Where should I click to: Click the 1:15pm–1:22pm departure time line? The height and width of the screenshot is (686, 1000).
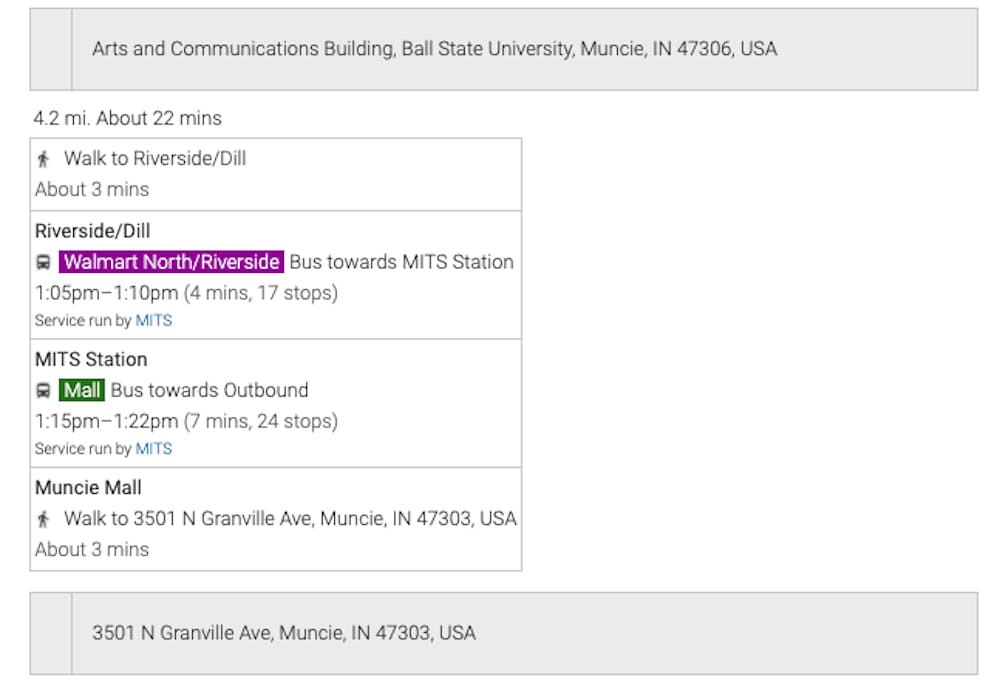[x=186, y=421]
